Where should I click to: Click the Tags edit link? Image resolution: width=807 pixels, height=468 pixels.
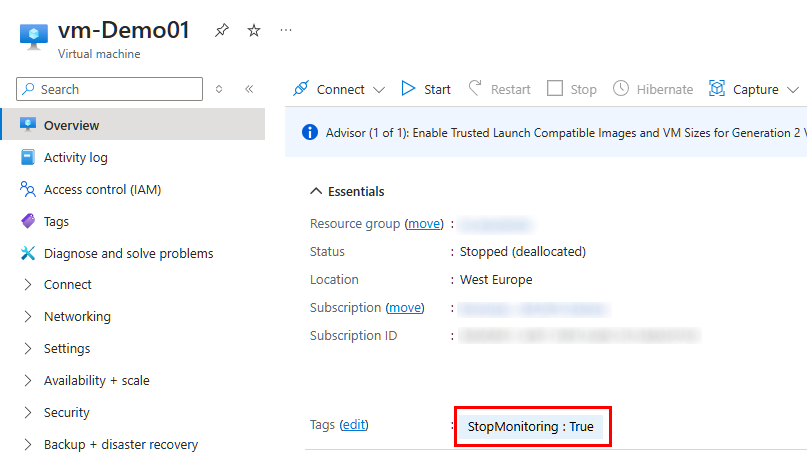pyautogui.click(x=354, y=425)
